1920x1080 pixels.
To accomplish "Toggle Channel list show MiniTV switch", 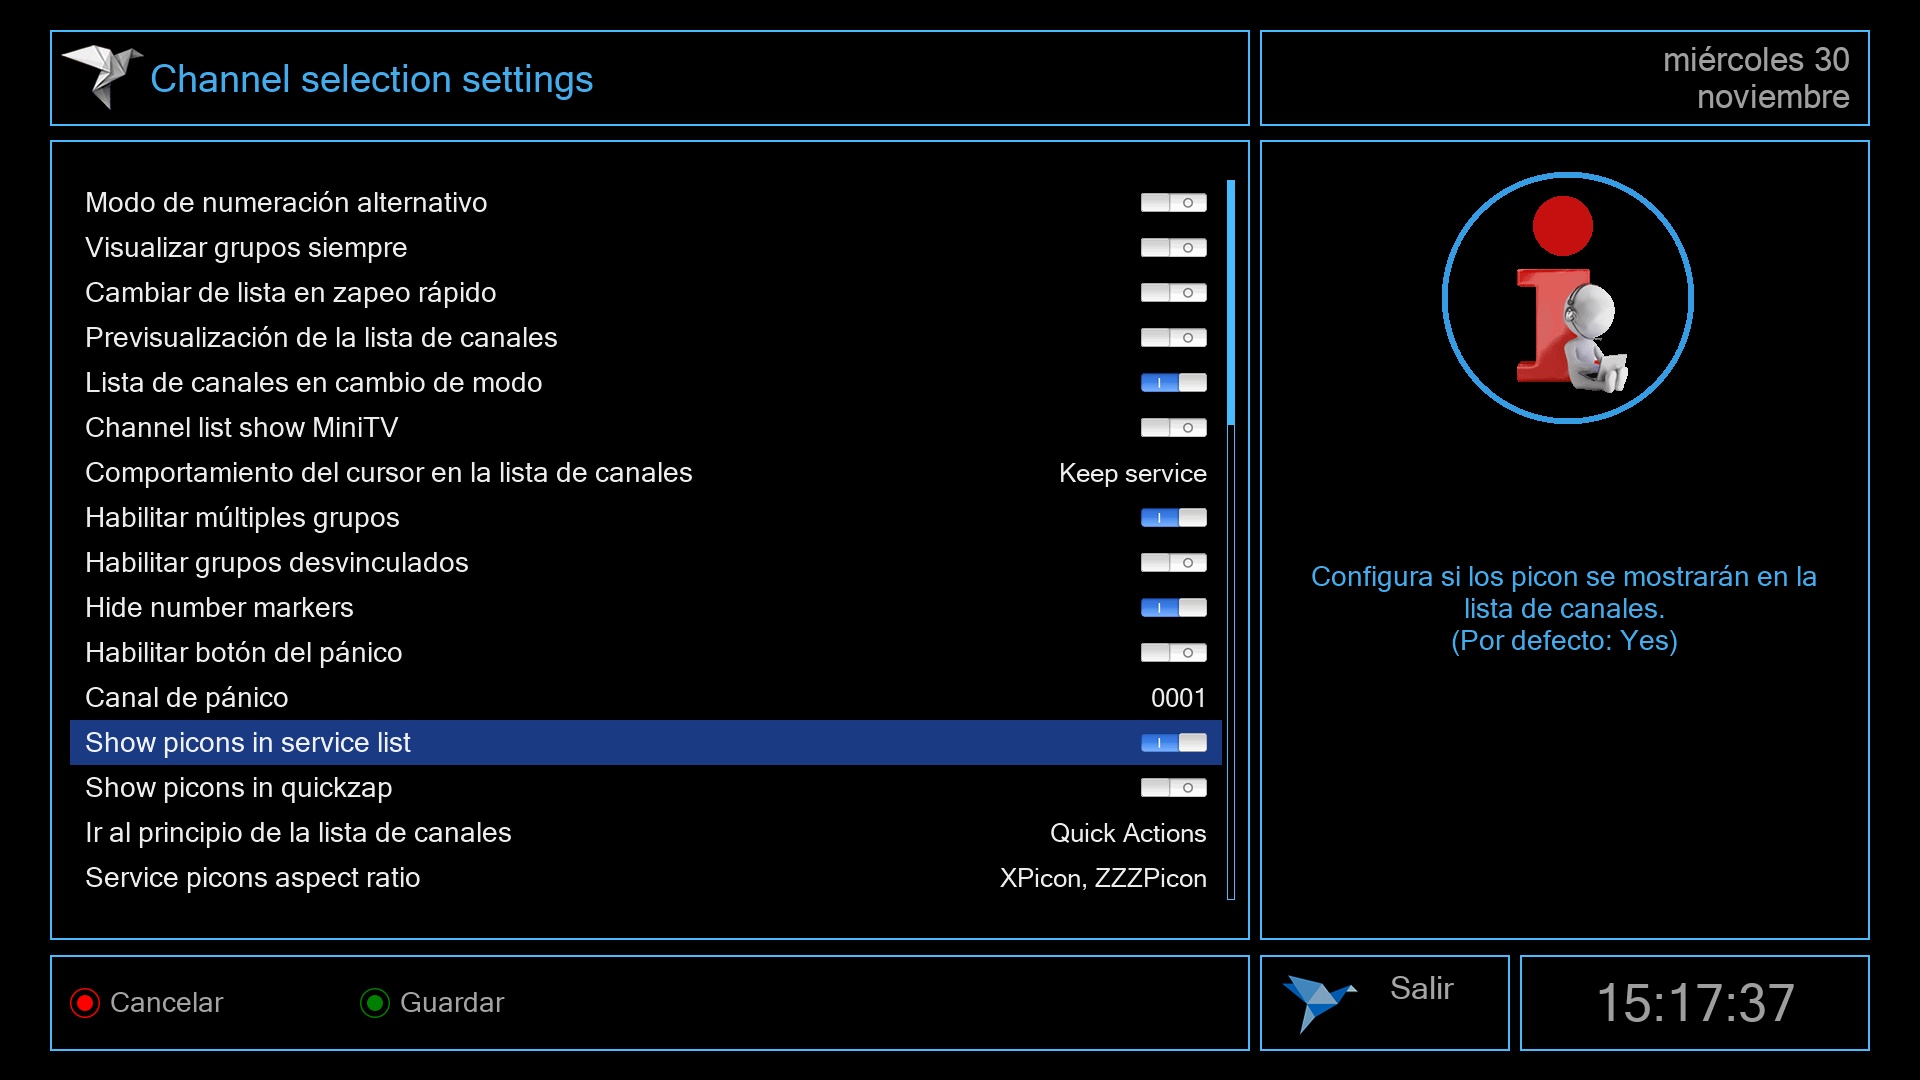I will (1173, 428).
